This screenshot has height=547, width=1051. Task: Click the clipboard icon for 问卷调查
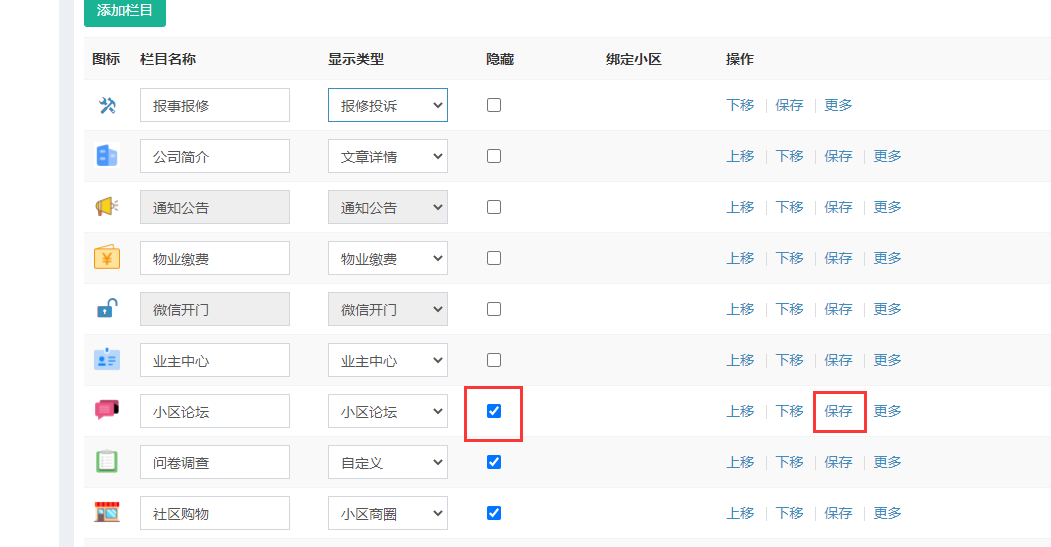point(107,462)
